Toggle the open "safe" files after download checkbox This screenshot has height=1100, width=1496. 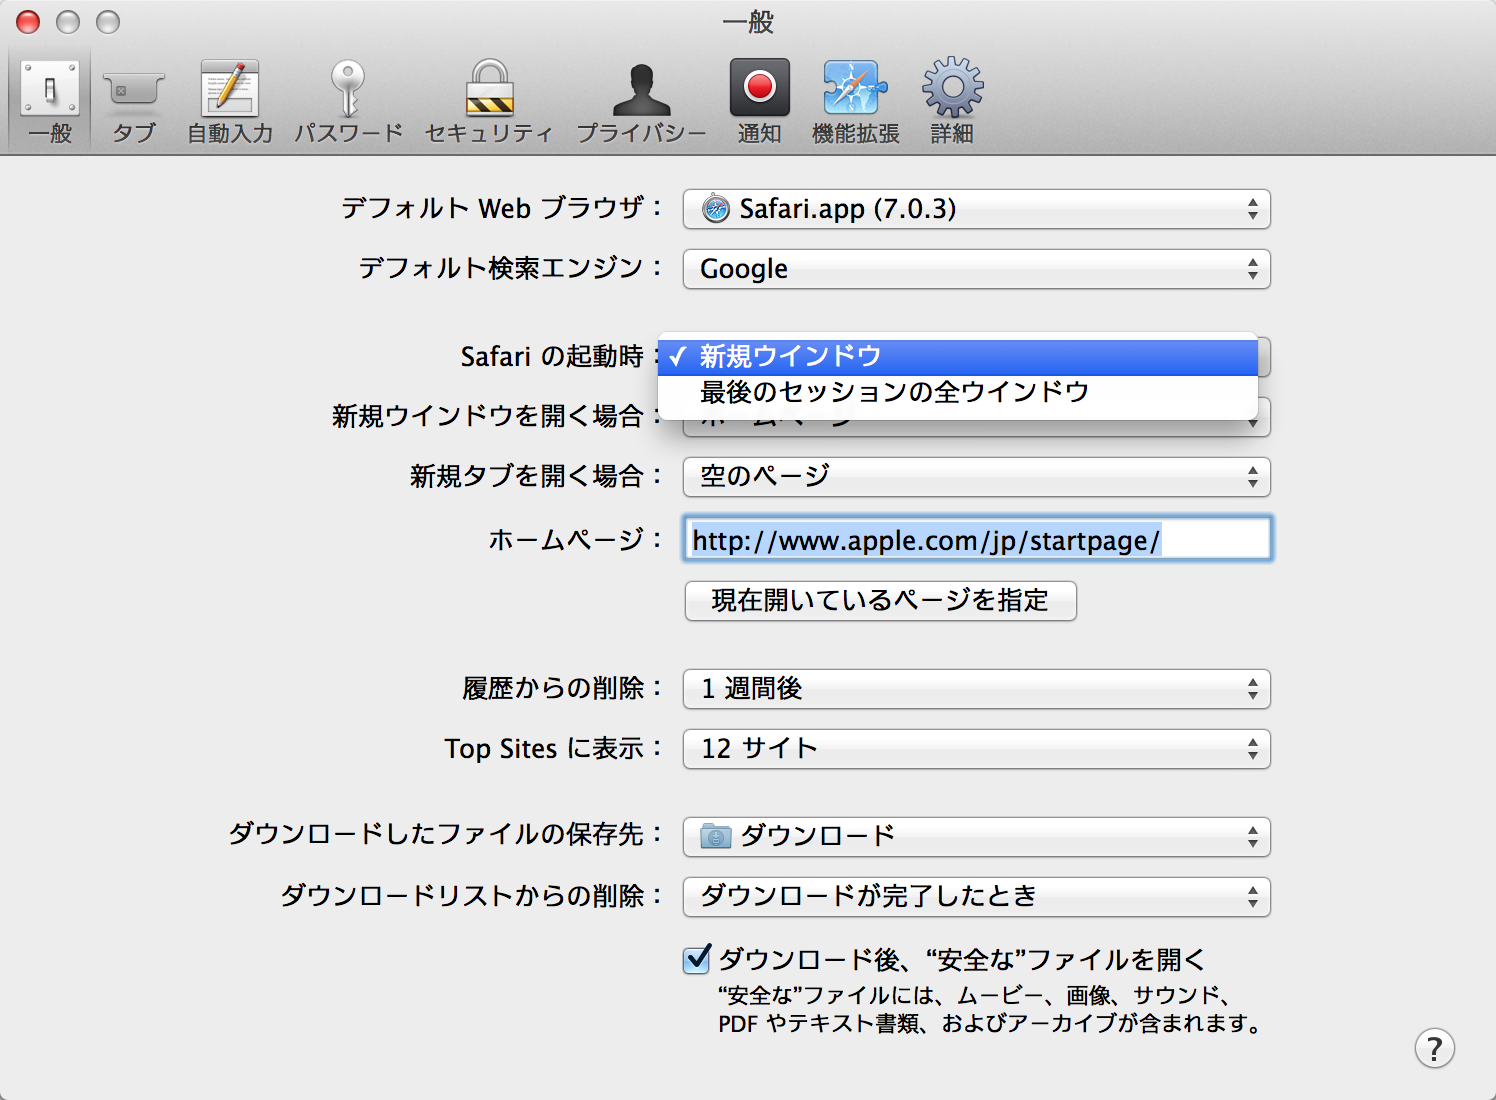tap(697, 960)
